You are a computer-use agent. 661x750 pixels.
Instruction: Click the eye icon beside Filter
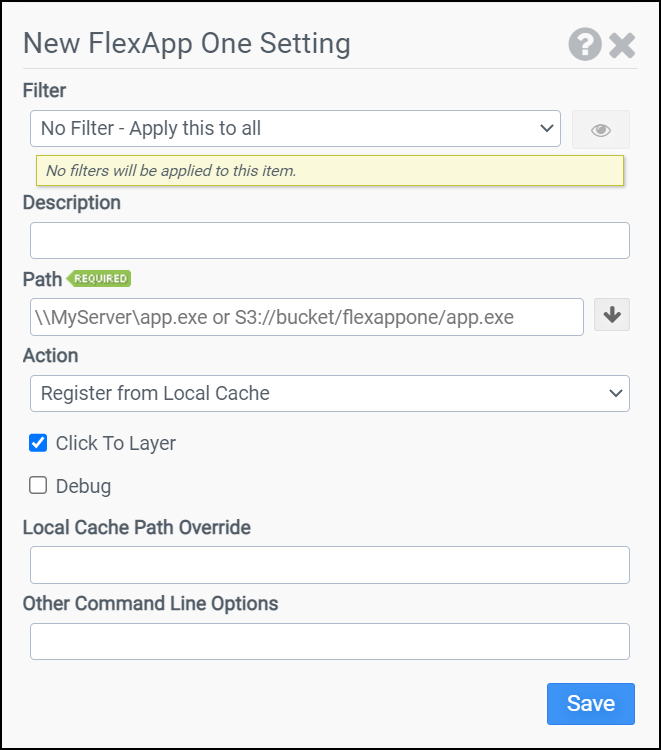click(600, 130)
